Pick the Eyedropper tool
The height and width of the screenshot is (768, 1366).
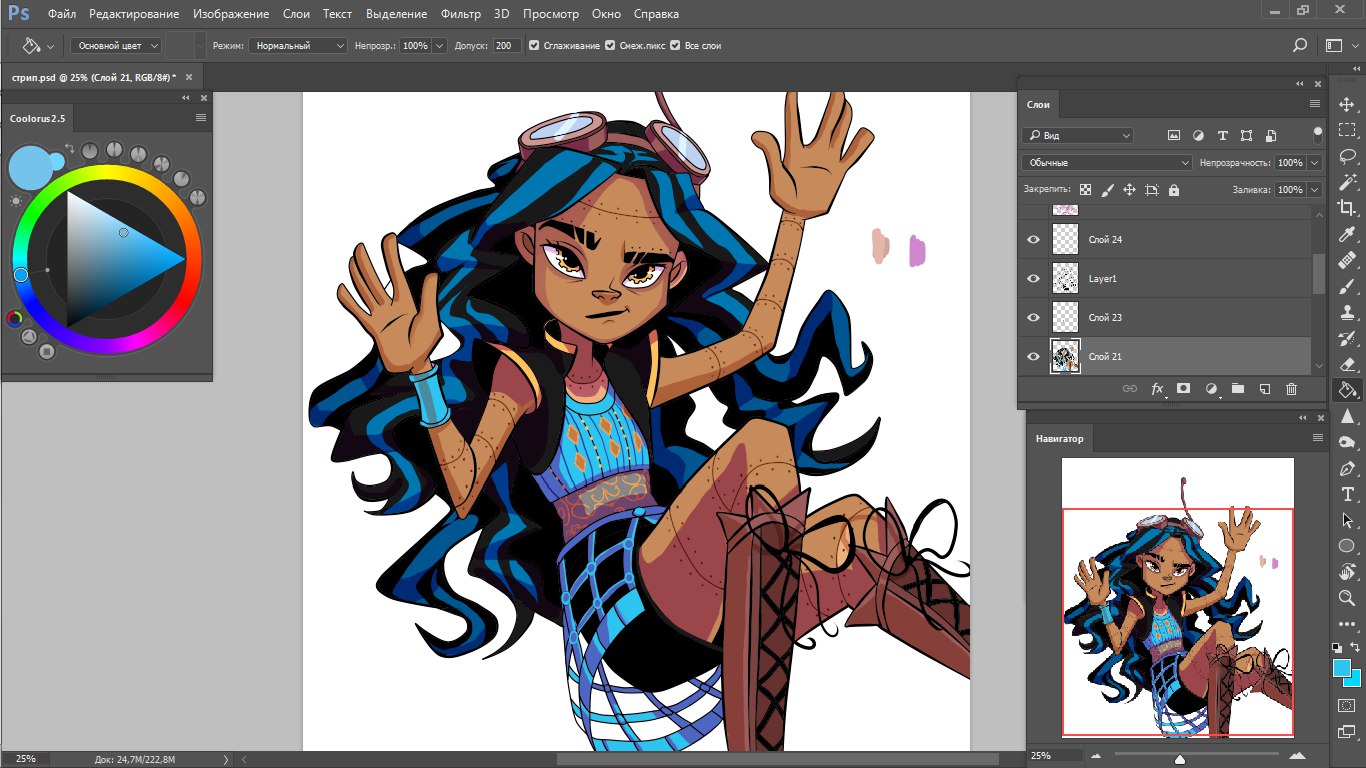pos(1347,235)
